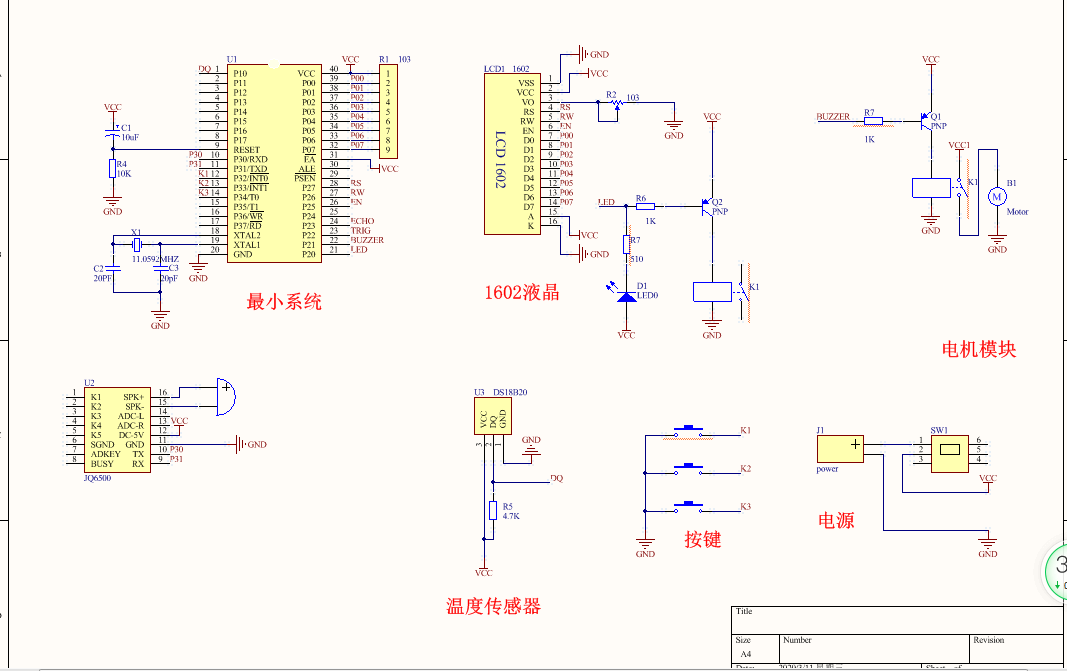This screenshot has height=671, width=1067.
Task: Select the K1 push button switch
Action: 686,431
